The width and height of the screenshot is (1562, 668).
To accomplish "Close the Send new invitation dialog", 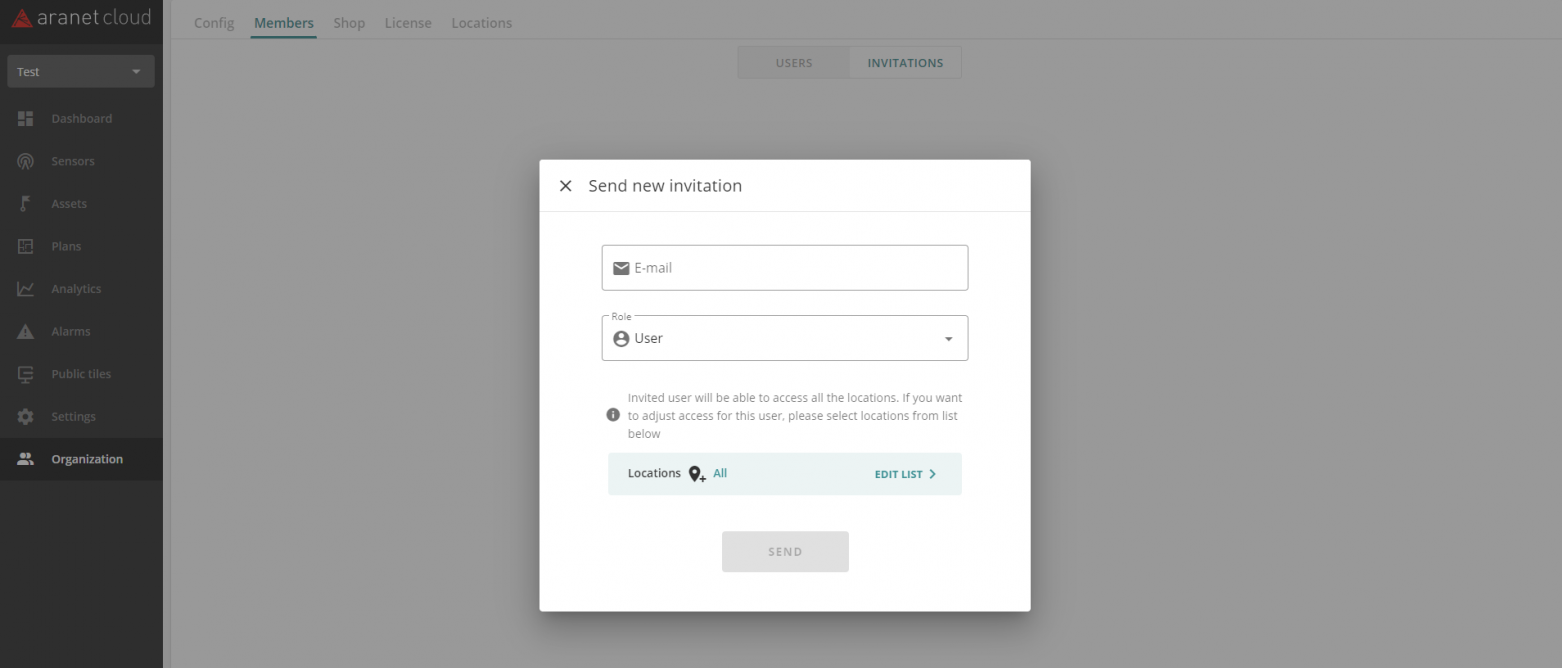I will 566,186.
